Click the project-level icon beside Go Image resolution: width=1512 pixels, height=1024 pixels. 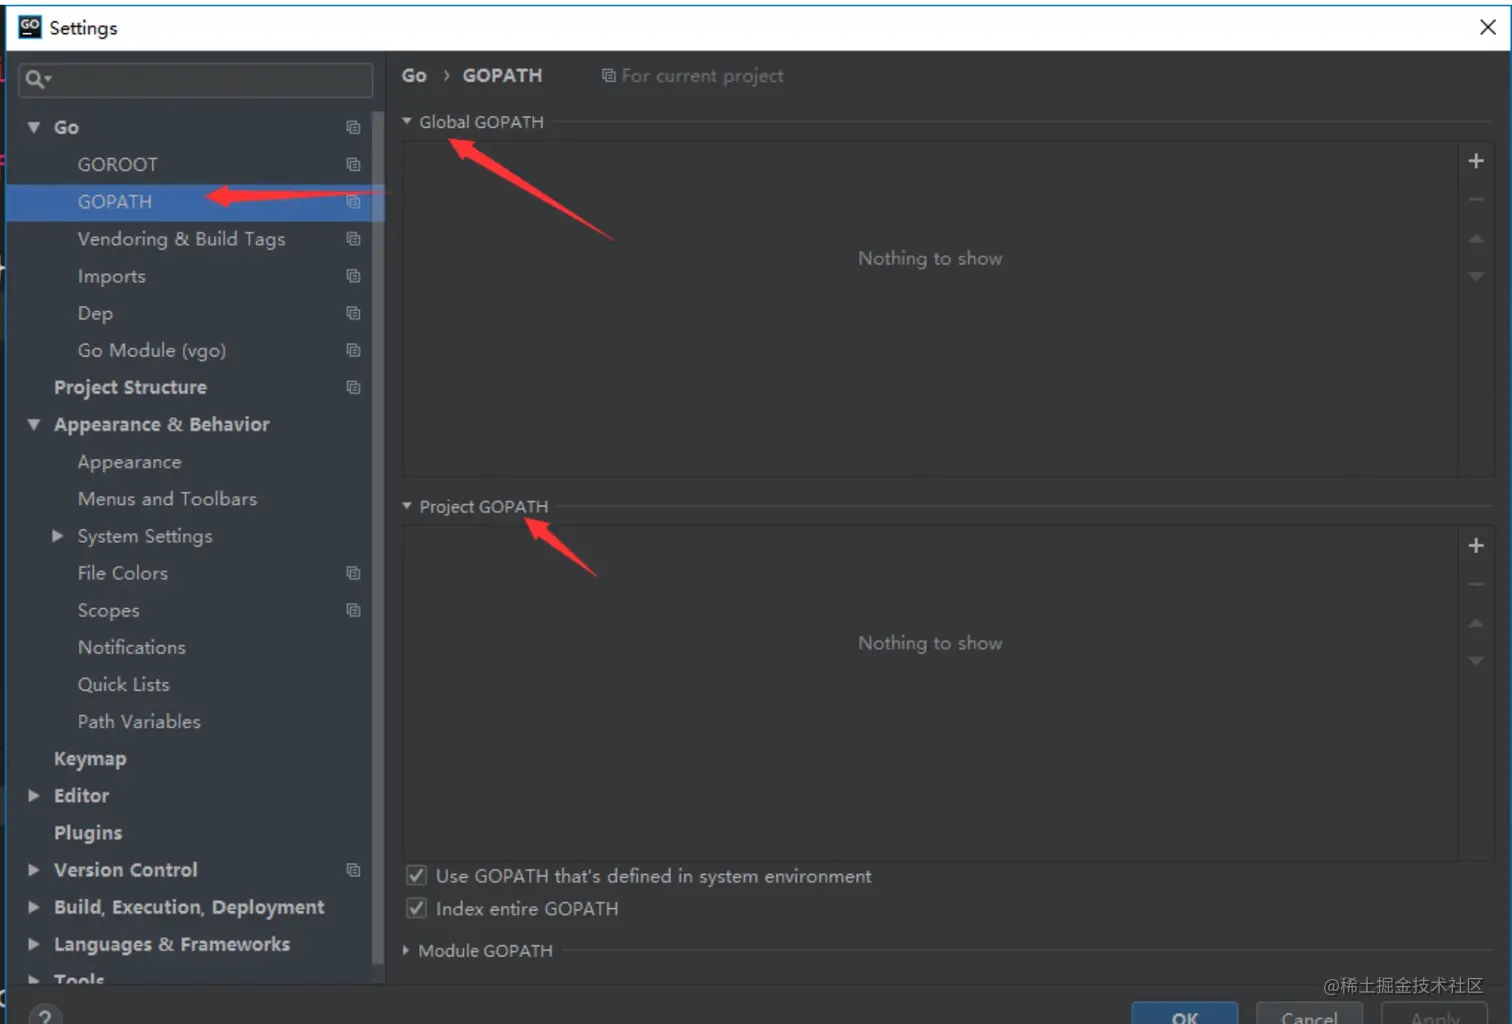(x=353, y=127)
